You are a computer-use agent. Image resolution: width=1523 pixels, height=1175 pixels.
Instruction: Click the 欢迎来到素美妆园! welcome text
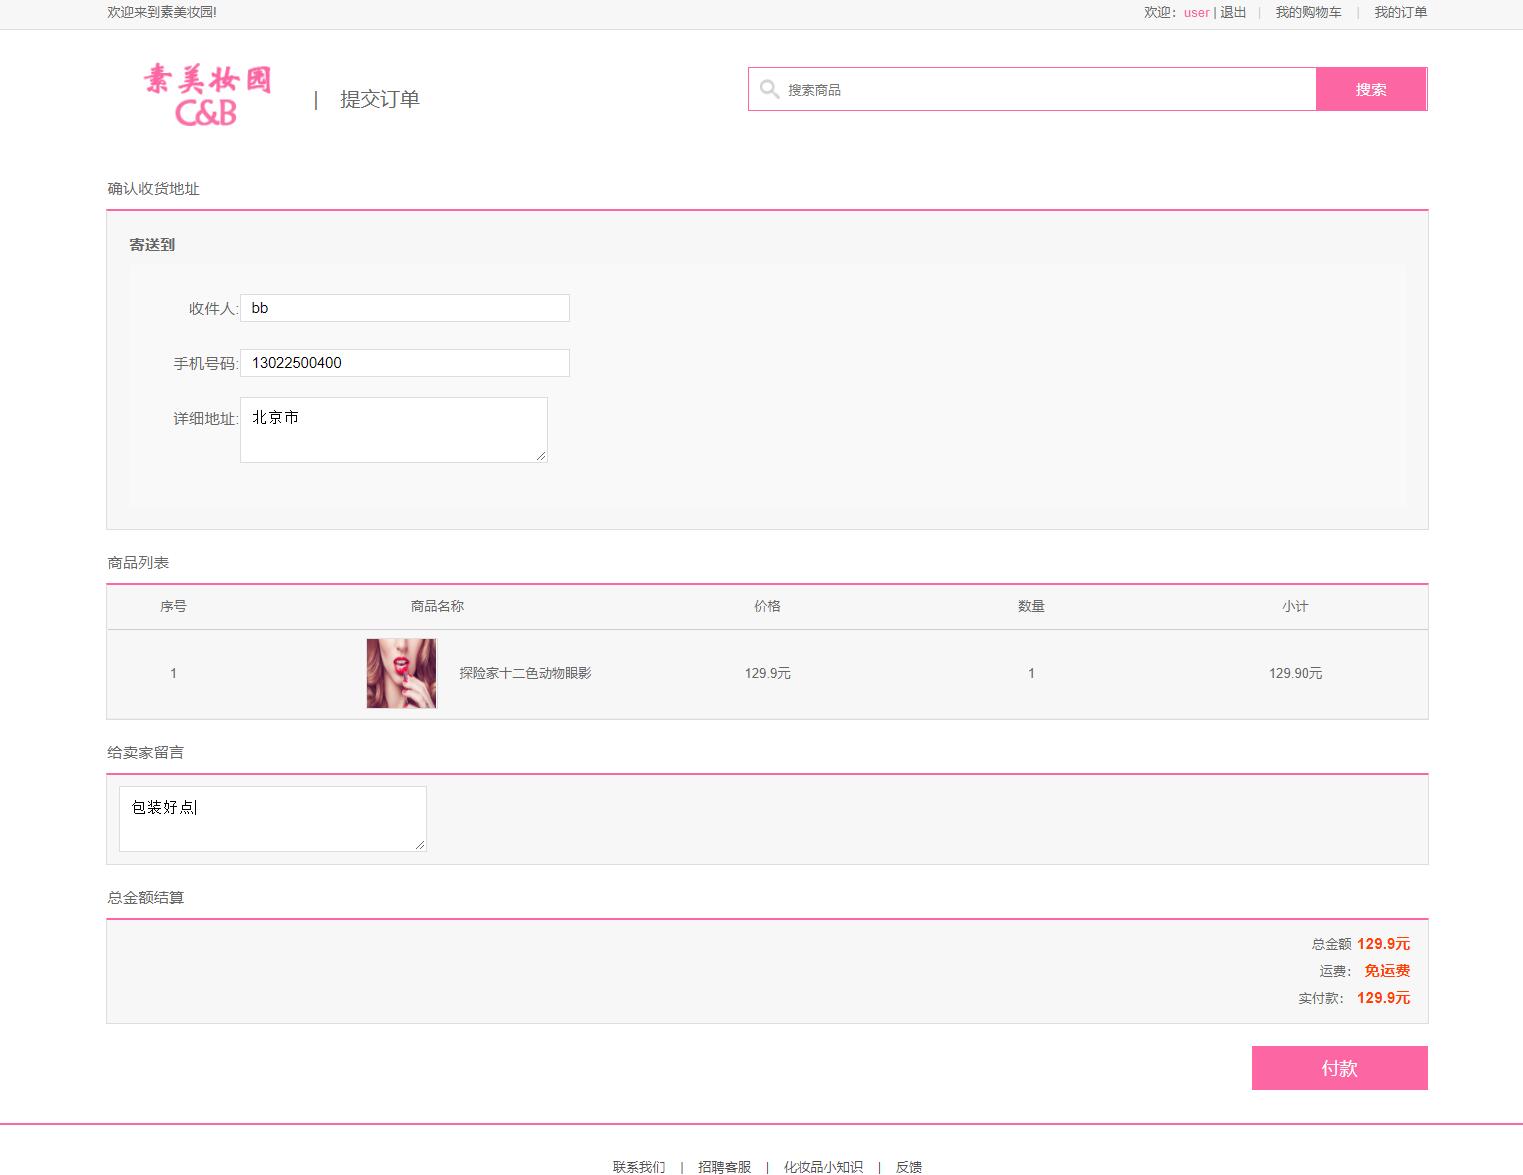162,13
